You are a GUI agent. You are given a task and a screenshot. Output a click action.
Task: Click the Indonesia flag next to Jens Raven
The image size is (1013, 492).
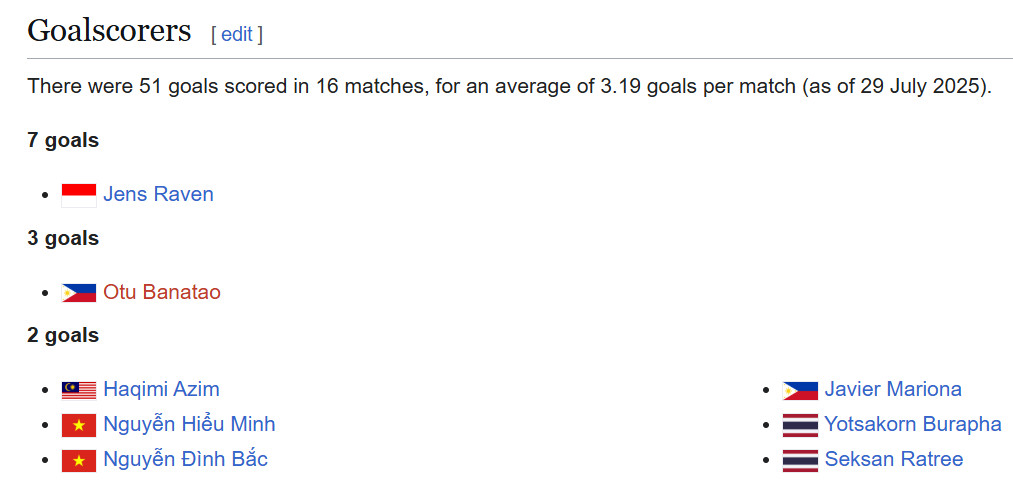click(x=79, y=196)
